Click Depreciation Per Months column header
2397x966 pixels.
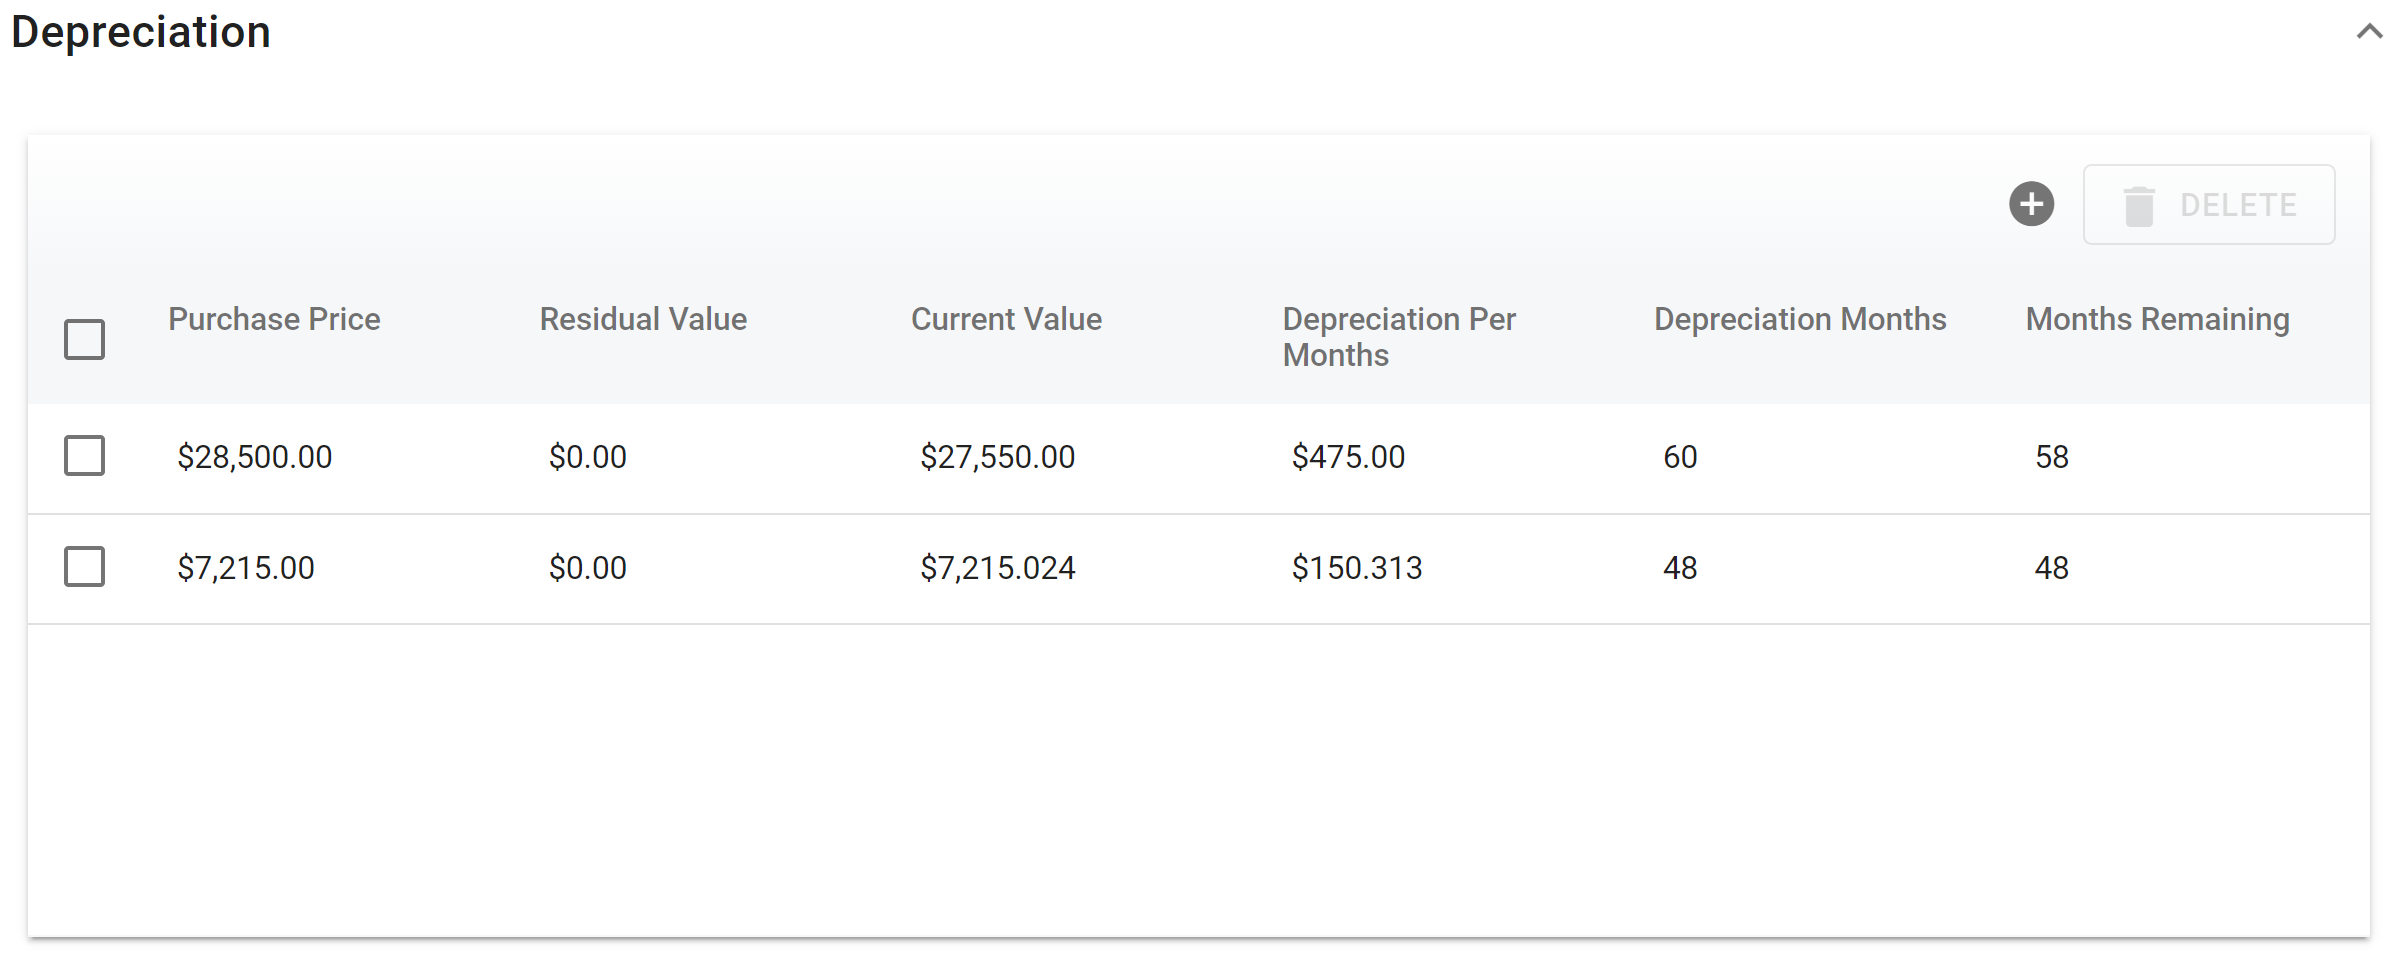[1398, 336]
